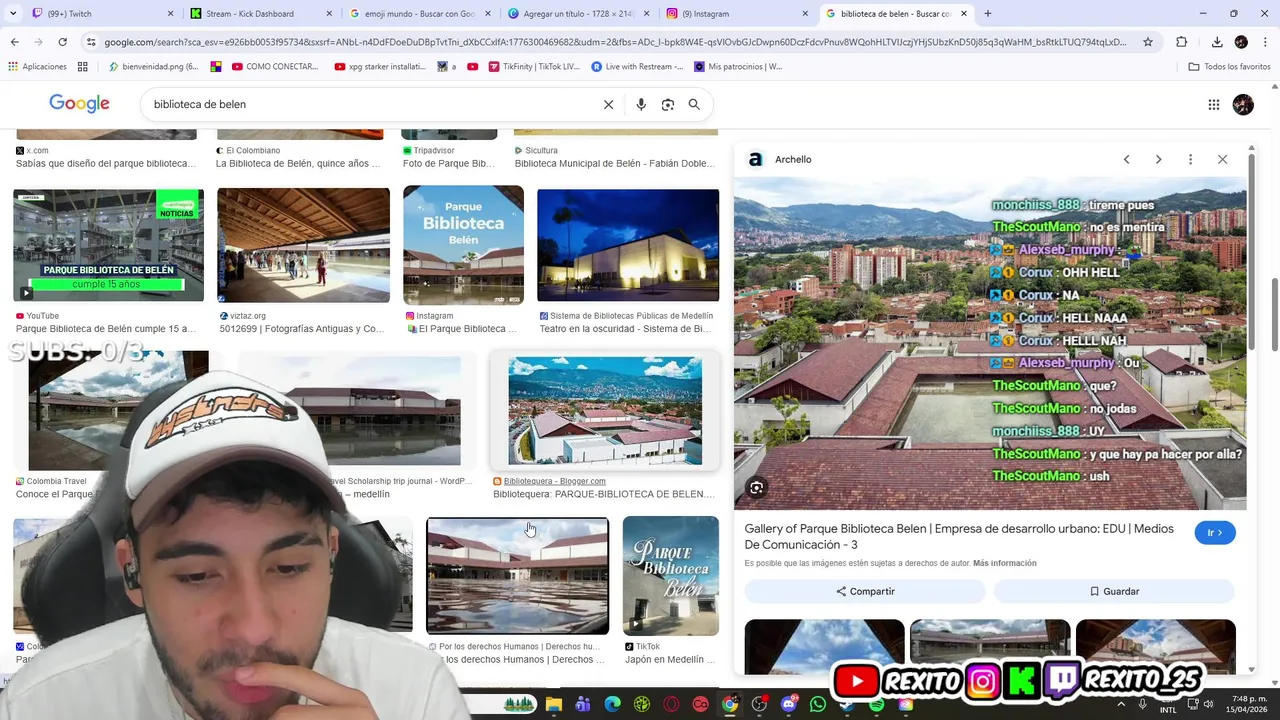Image resolution: width=1280 pixels, height=720 pixels.
Task: Open the tab search dropdown arrow
Action: pos(12,13)
